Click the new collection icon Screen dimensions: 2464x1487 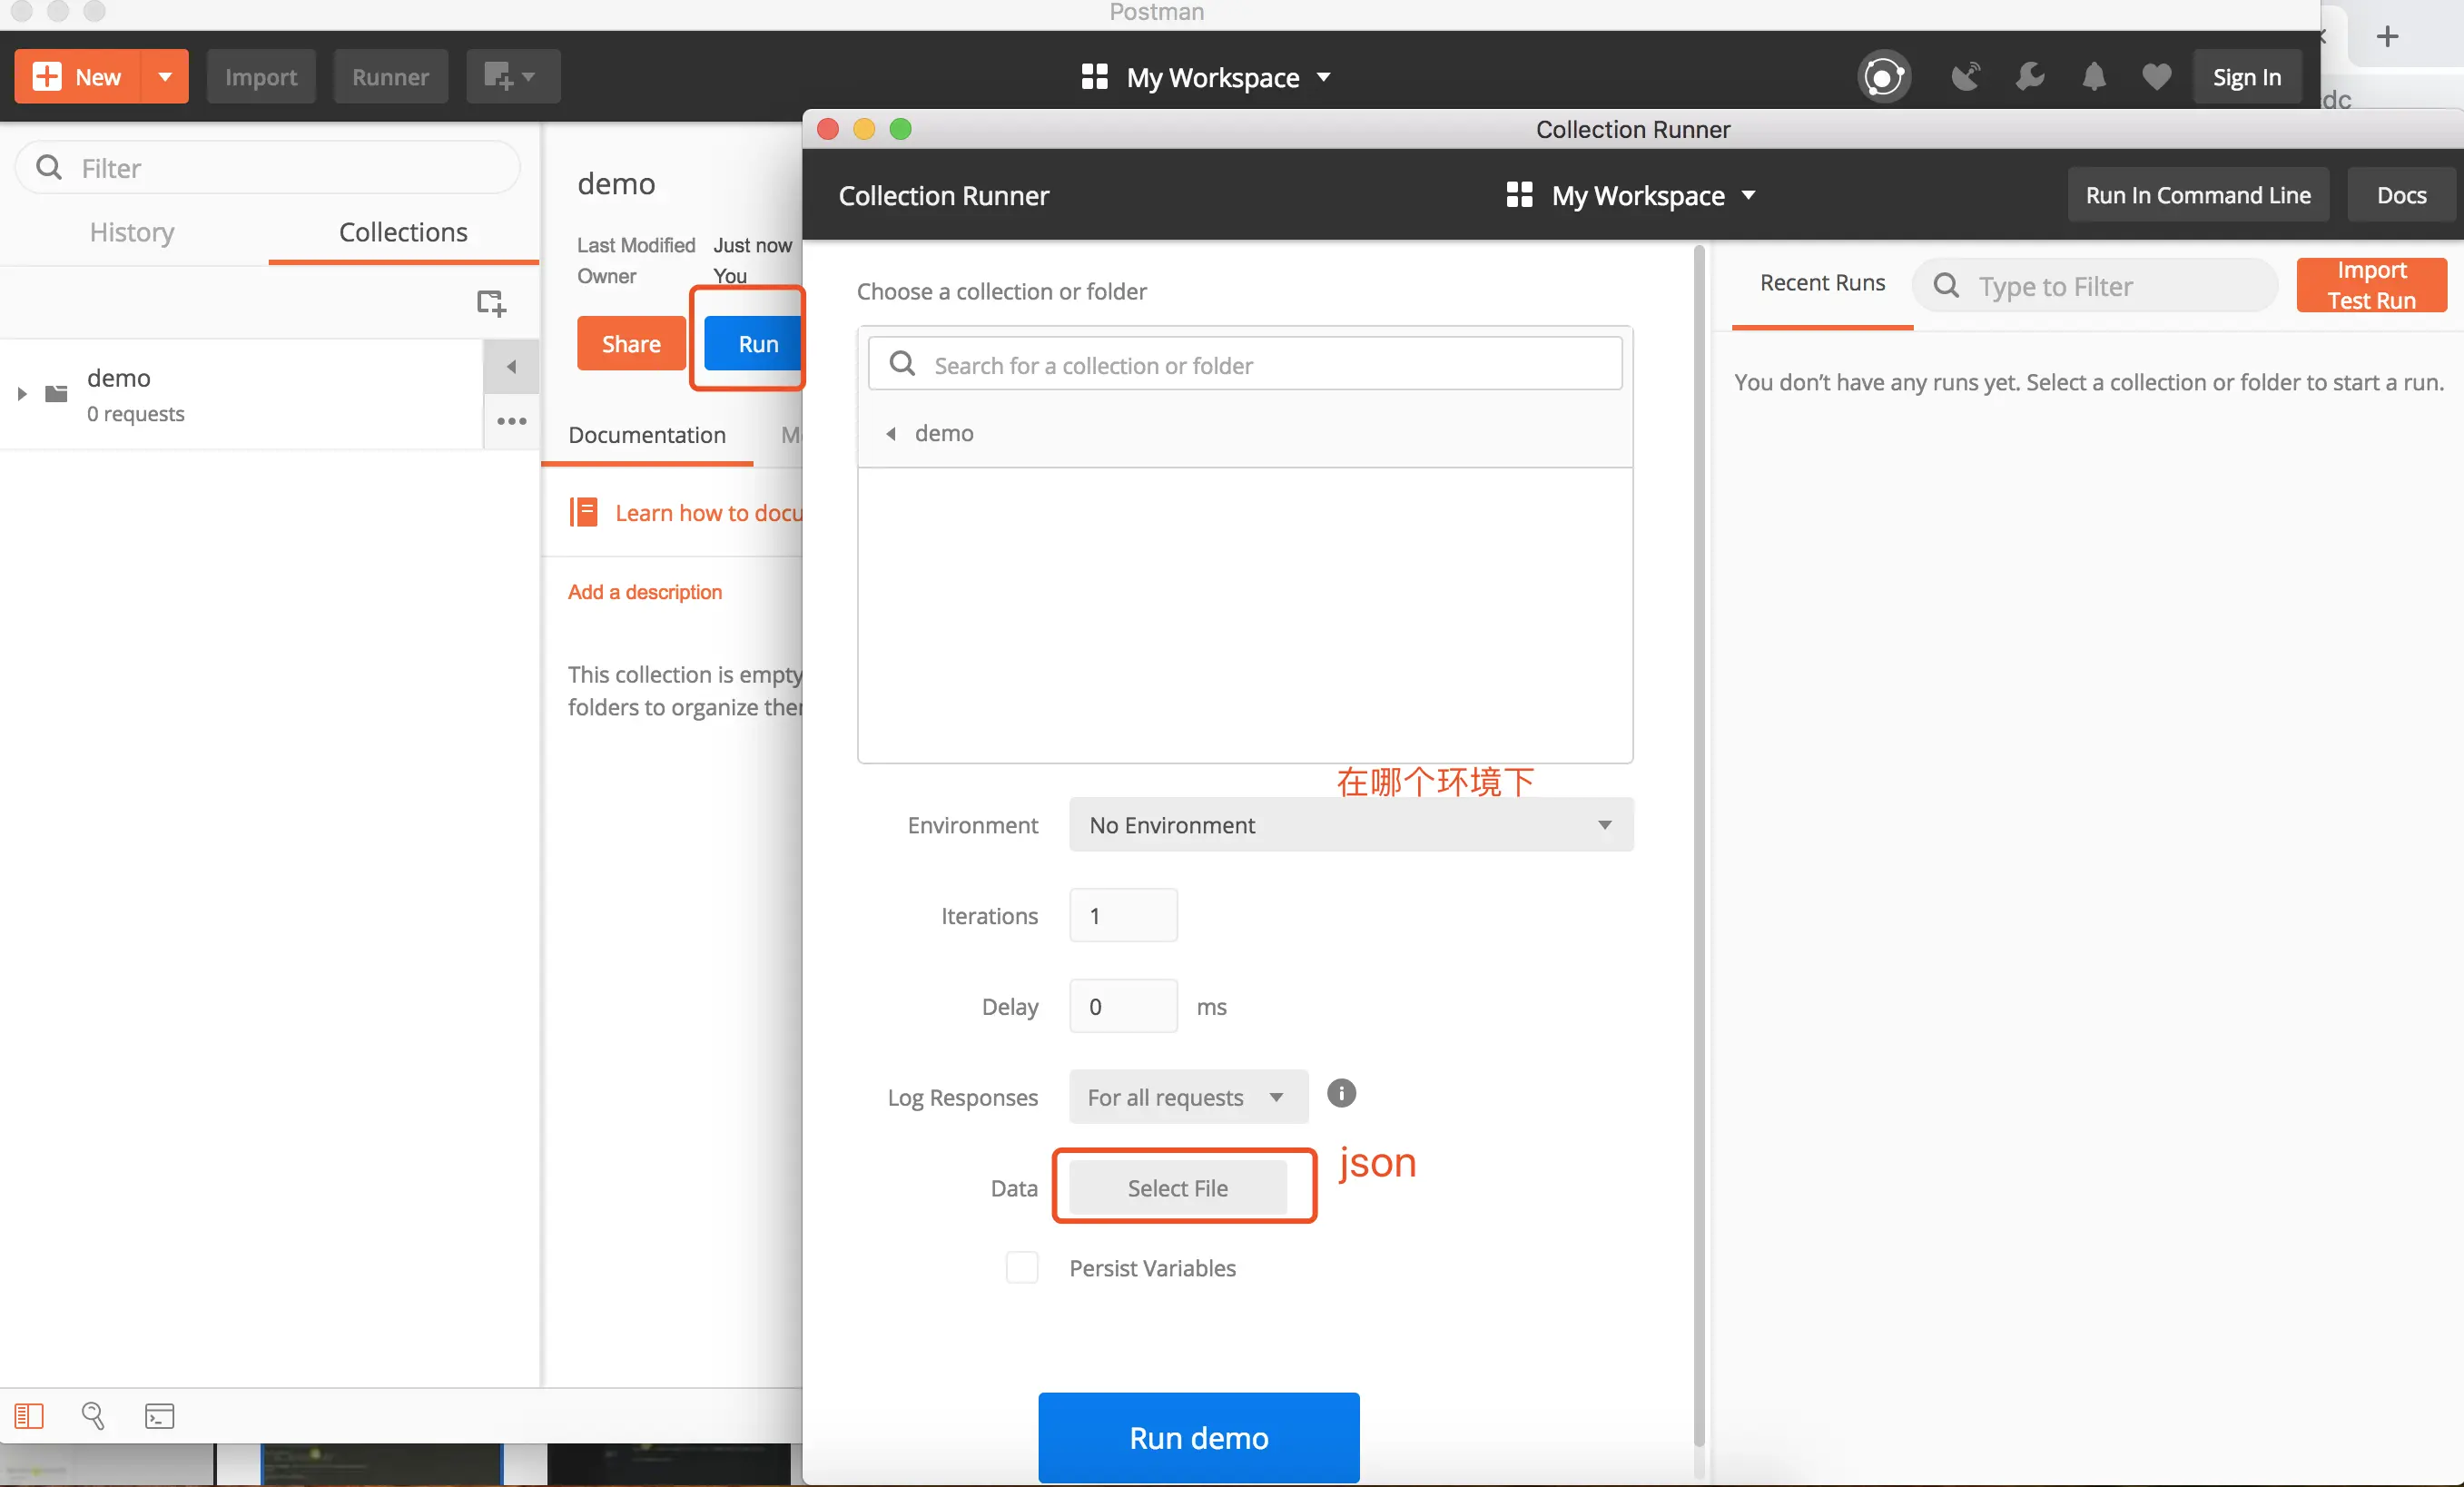[x=491, y=302]
